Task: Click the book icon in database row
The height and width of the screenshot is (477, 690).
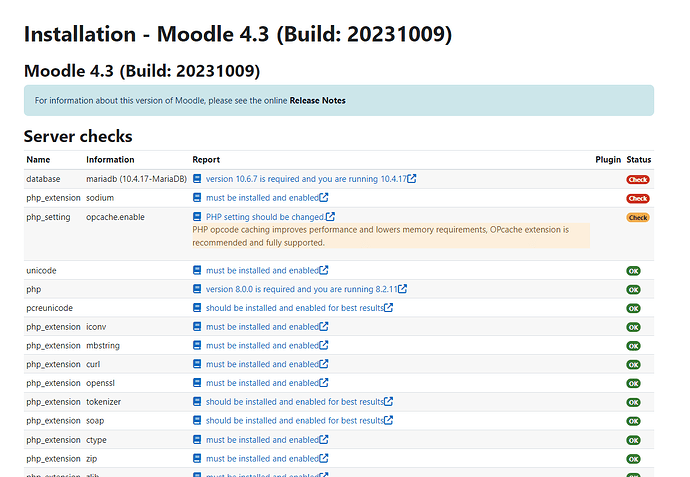Action: pyautogui.click(x=197, y=179)
